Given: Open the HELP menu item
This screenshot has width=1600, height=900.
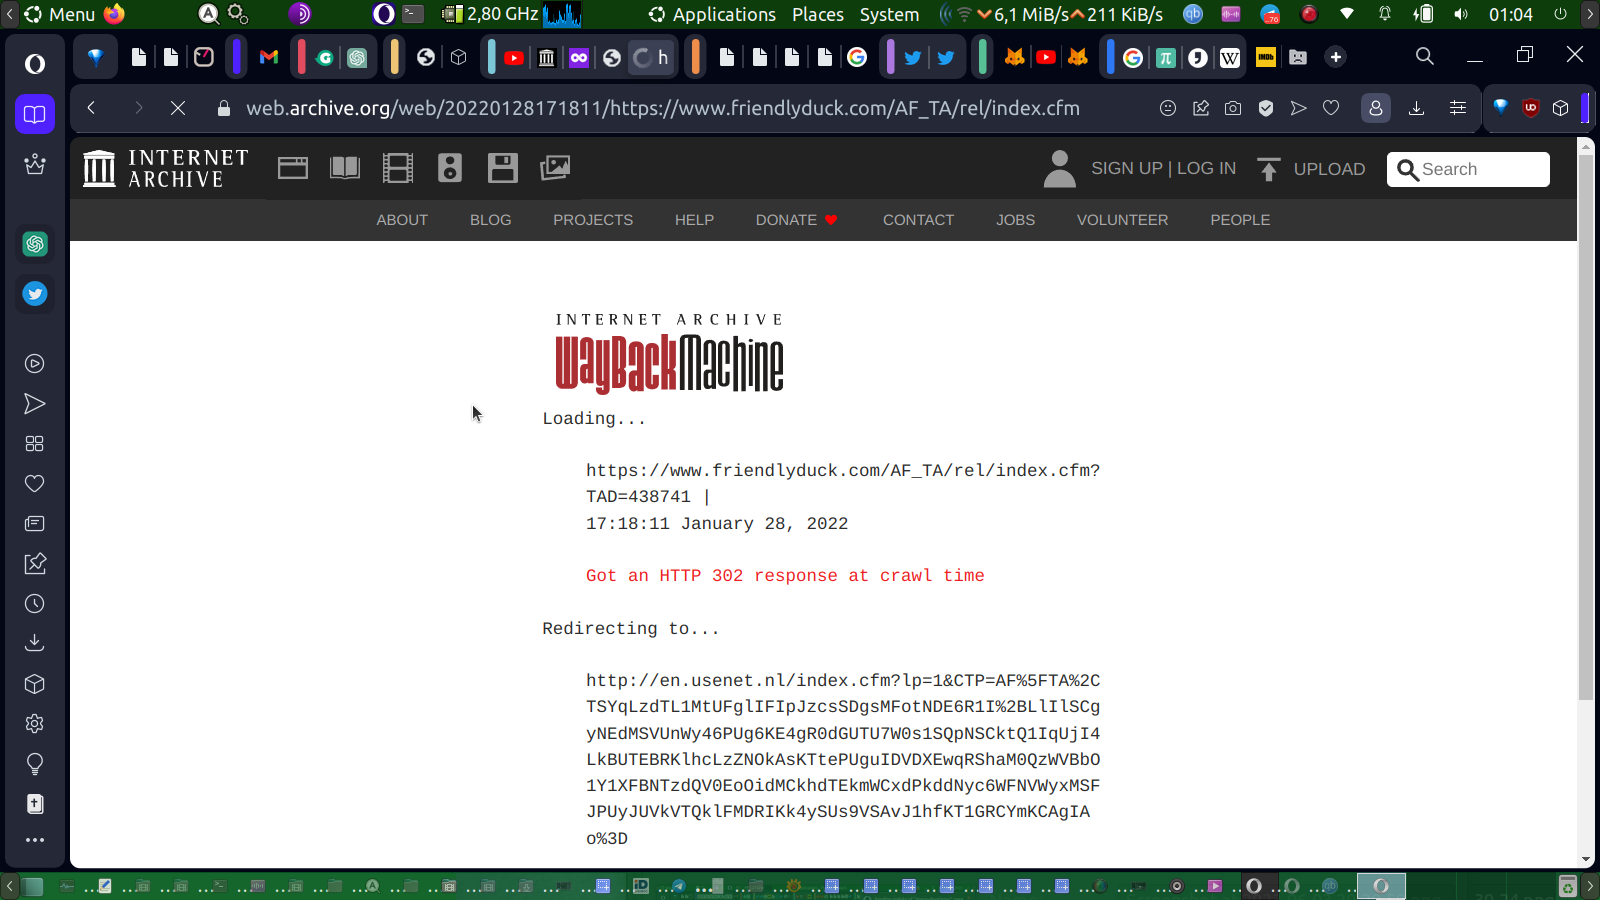Looking at the screenshot, I should [694, 220].
